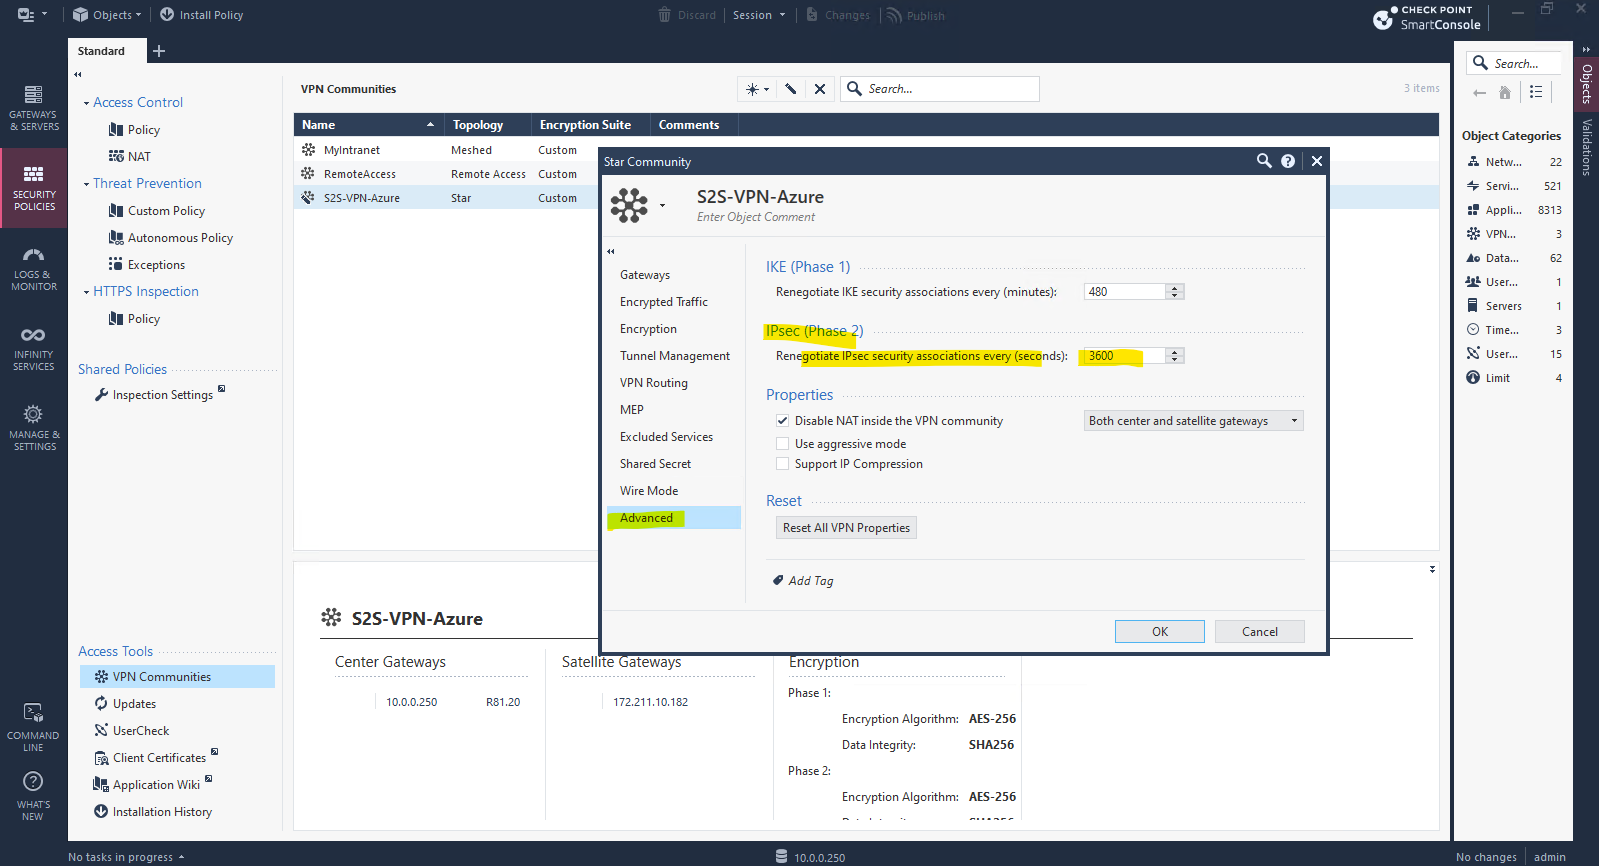This screenshot has height=866, width=1599.
Task: Click VPN Communities search box
Action: coord(940,89)
